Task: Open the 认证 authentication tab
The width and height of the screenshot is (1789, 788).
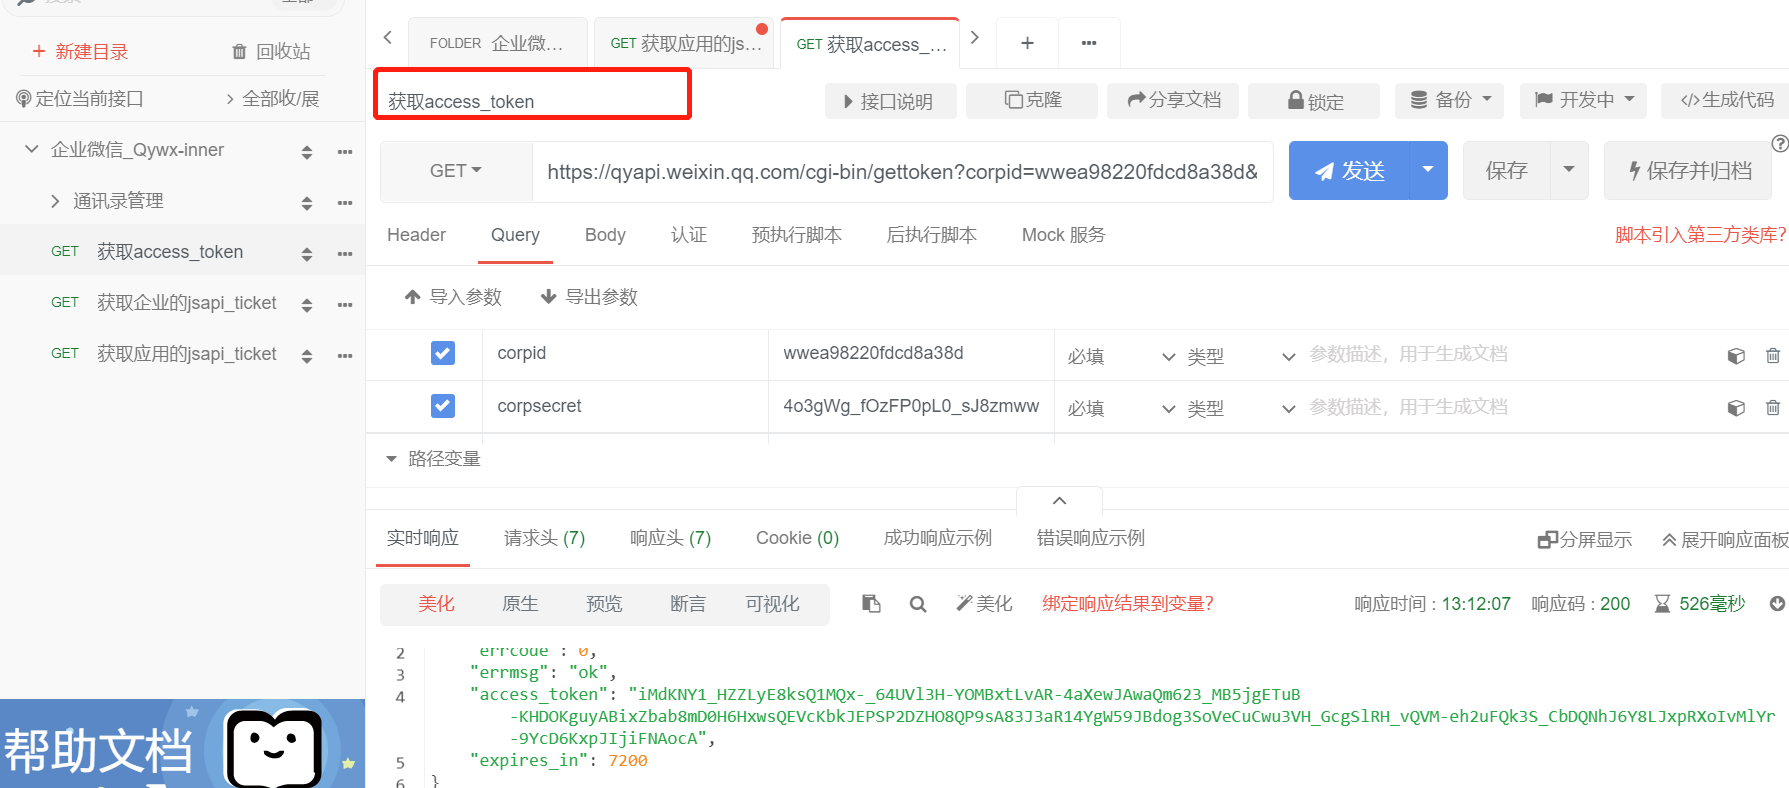Action: (689, 235)
